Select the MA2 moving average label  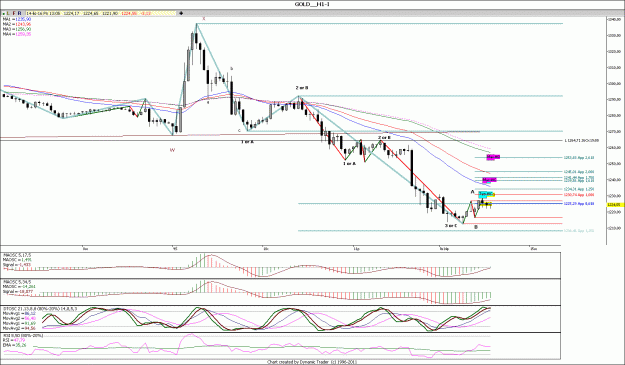[17, 24]
